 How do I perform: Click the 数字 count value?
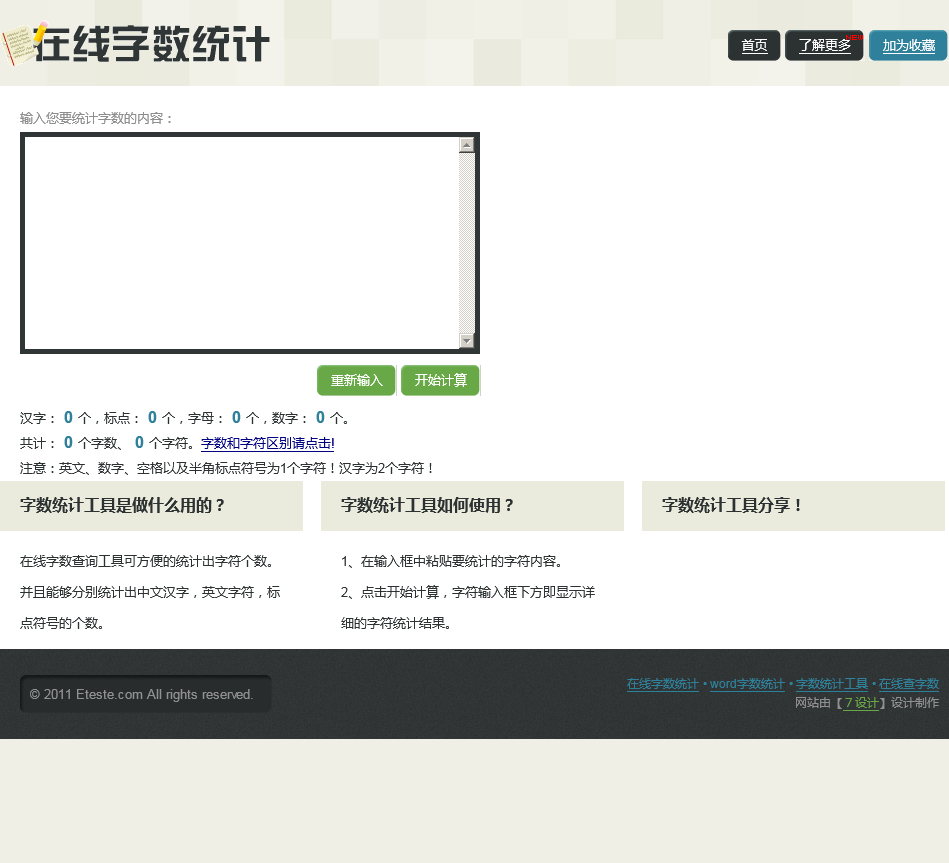pyautogui.click(x=321, y=418)
